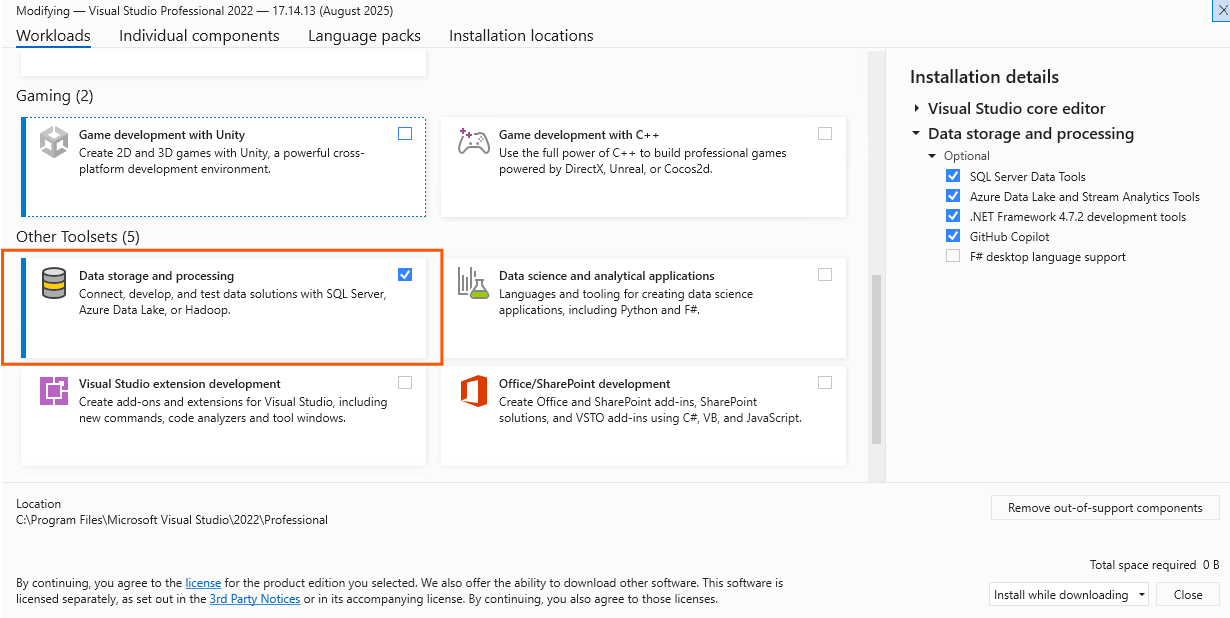The image size is (1230, 618).
Task: Click the Location label above the install path
Action: pyautogui.click(x=39, y=504)
